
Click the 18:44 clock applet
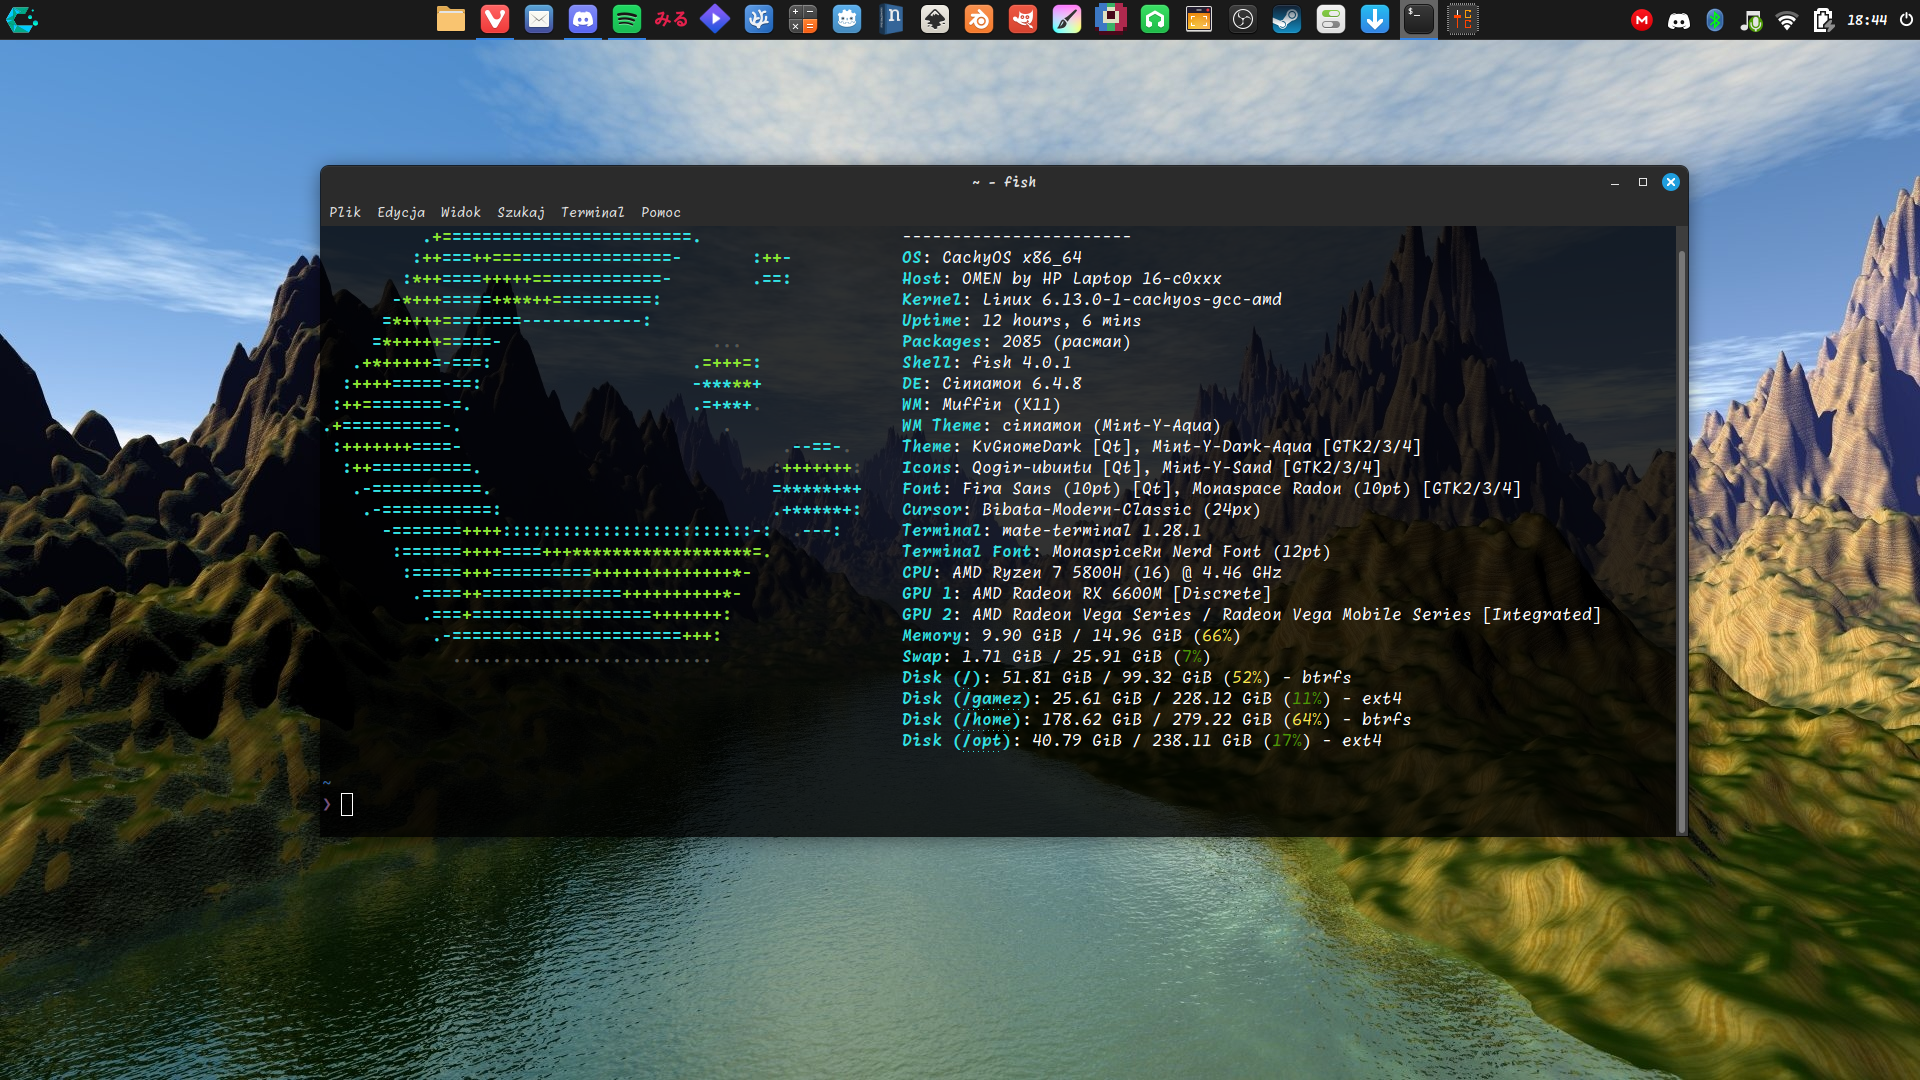(1867, 20)
